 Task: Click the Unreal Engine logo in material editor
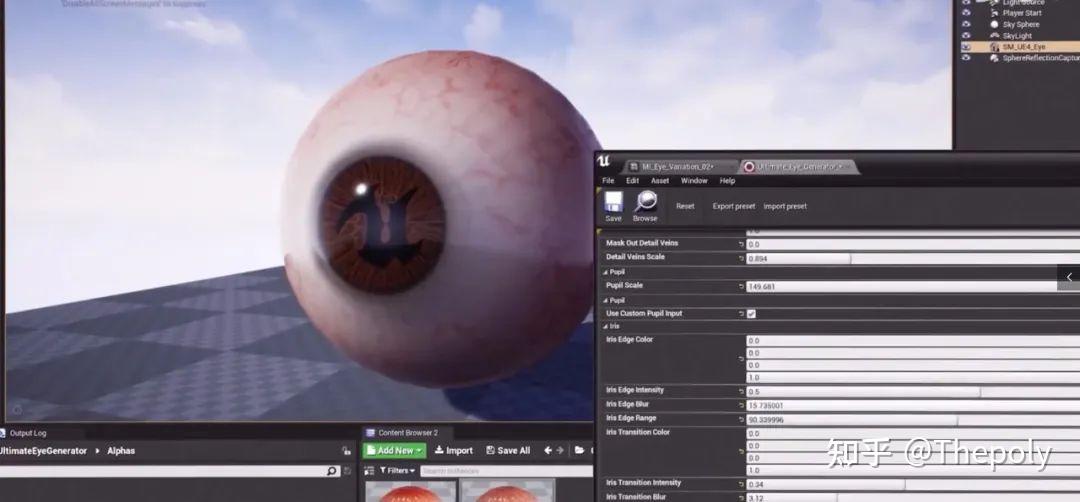(x=604, y=162)
